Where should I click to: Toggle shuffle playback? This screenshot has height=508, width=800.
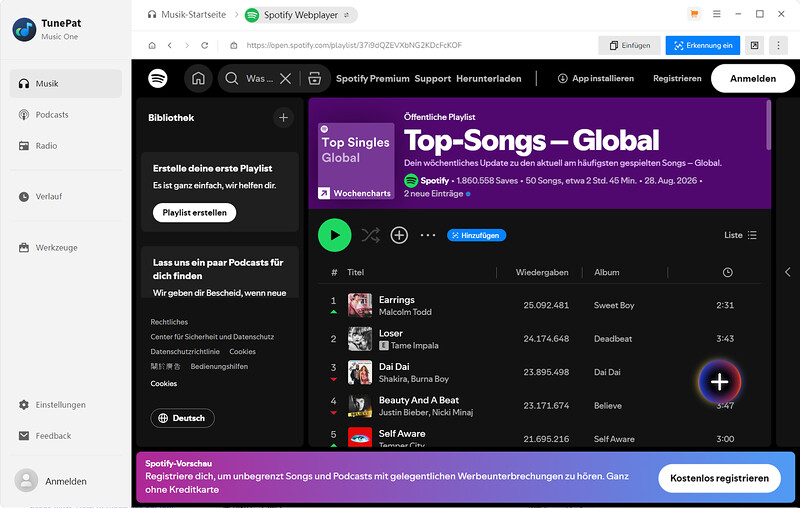coord(371,235)
